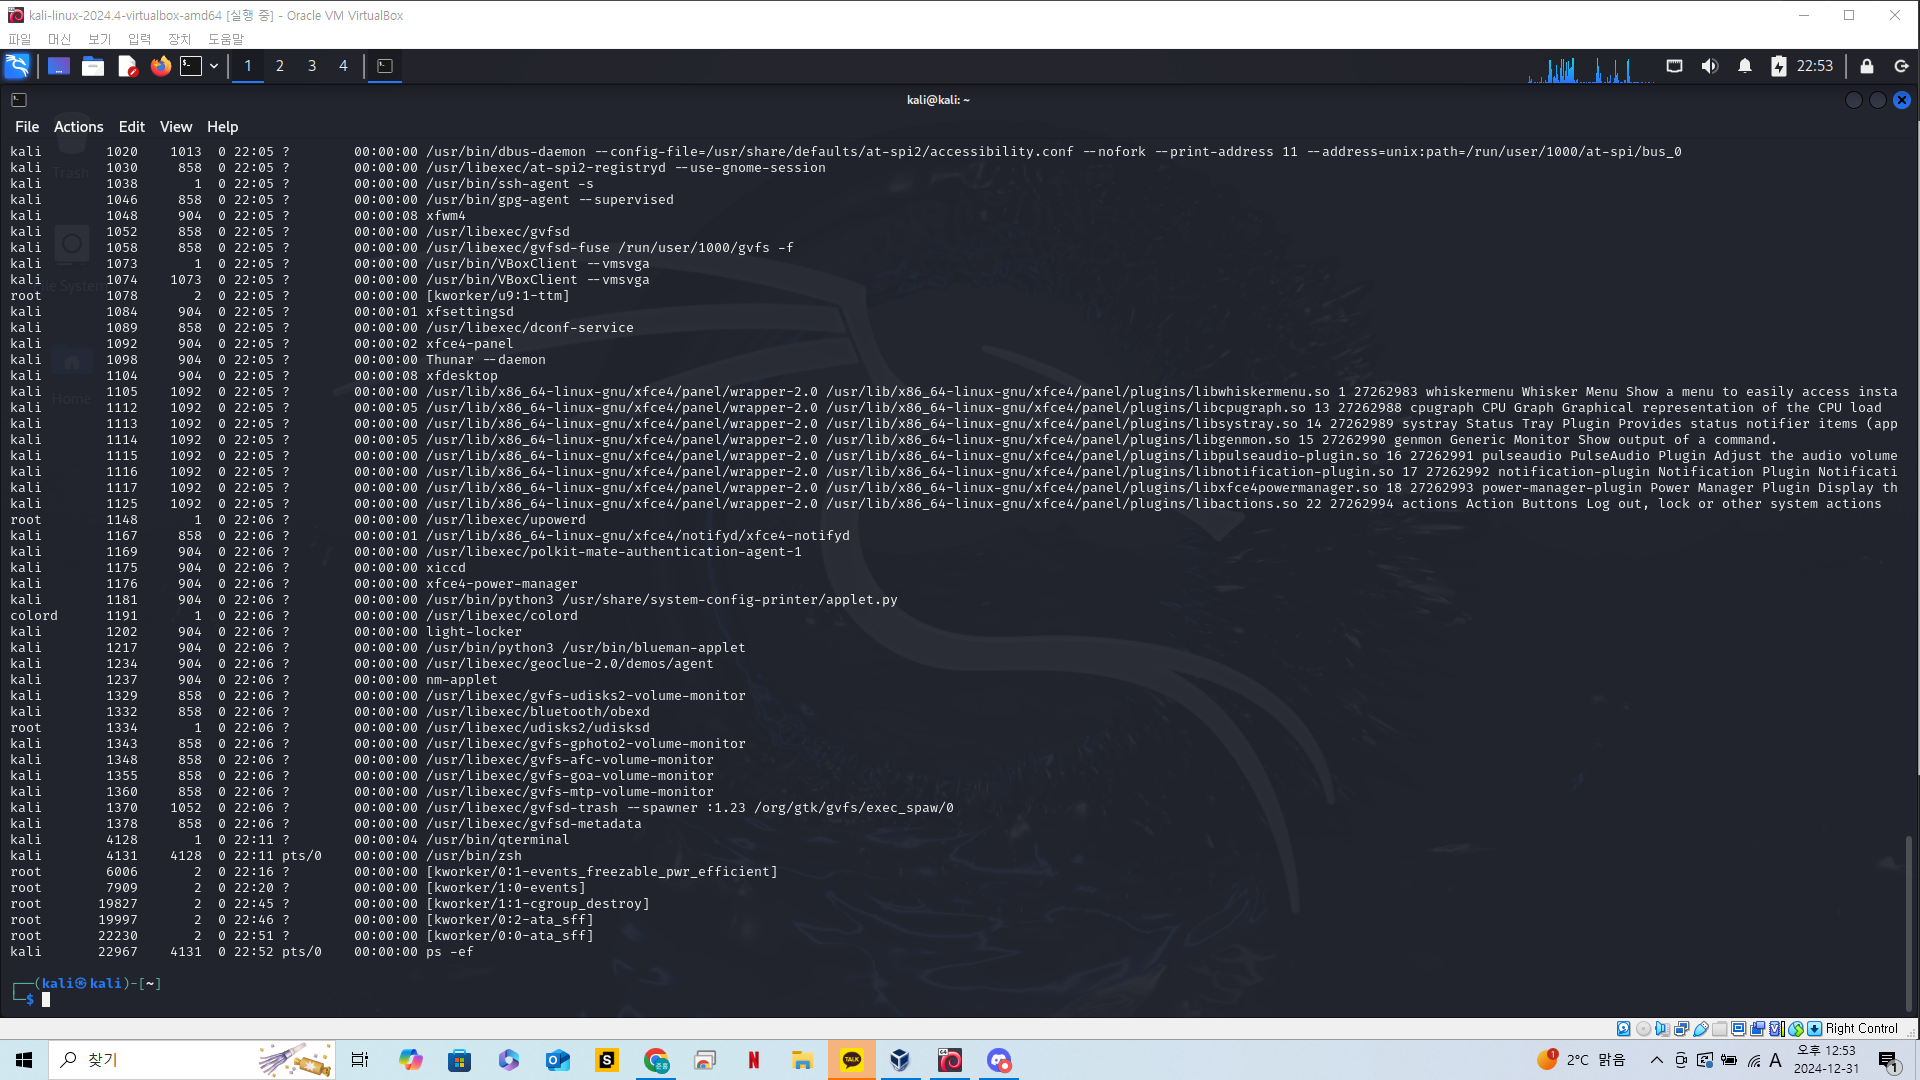Screen dimensions: 1920x1080
Task: Lock the screen with padlock icon
Action: coord(1867,66)
